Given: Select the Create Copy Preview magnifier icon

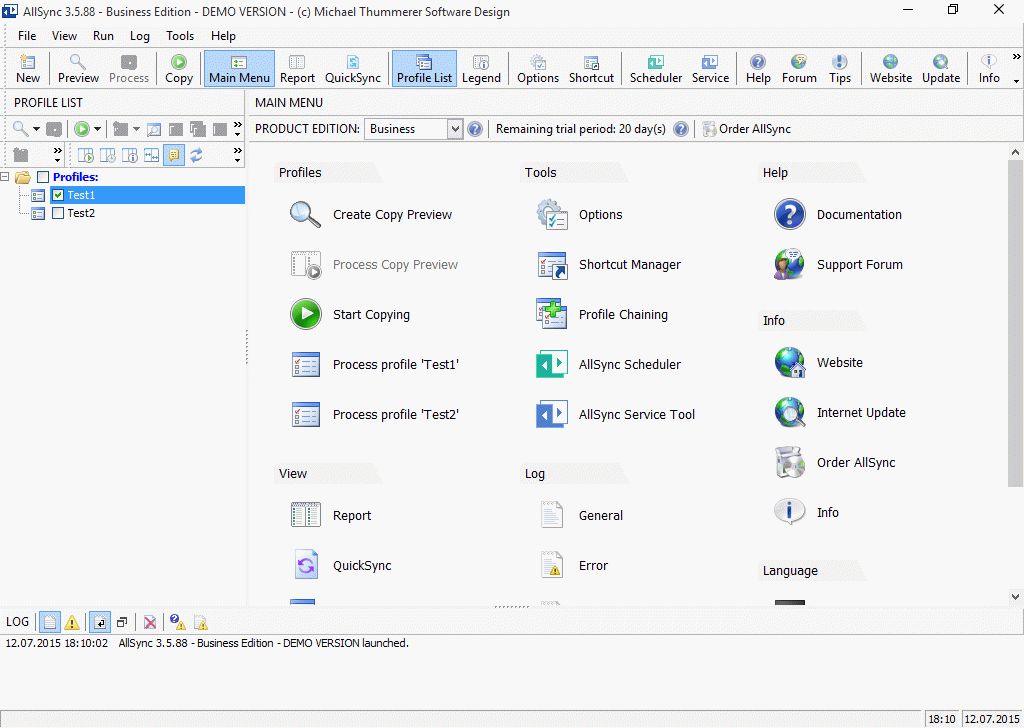Looking at the screenshot, I should click(304, 214).
